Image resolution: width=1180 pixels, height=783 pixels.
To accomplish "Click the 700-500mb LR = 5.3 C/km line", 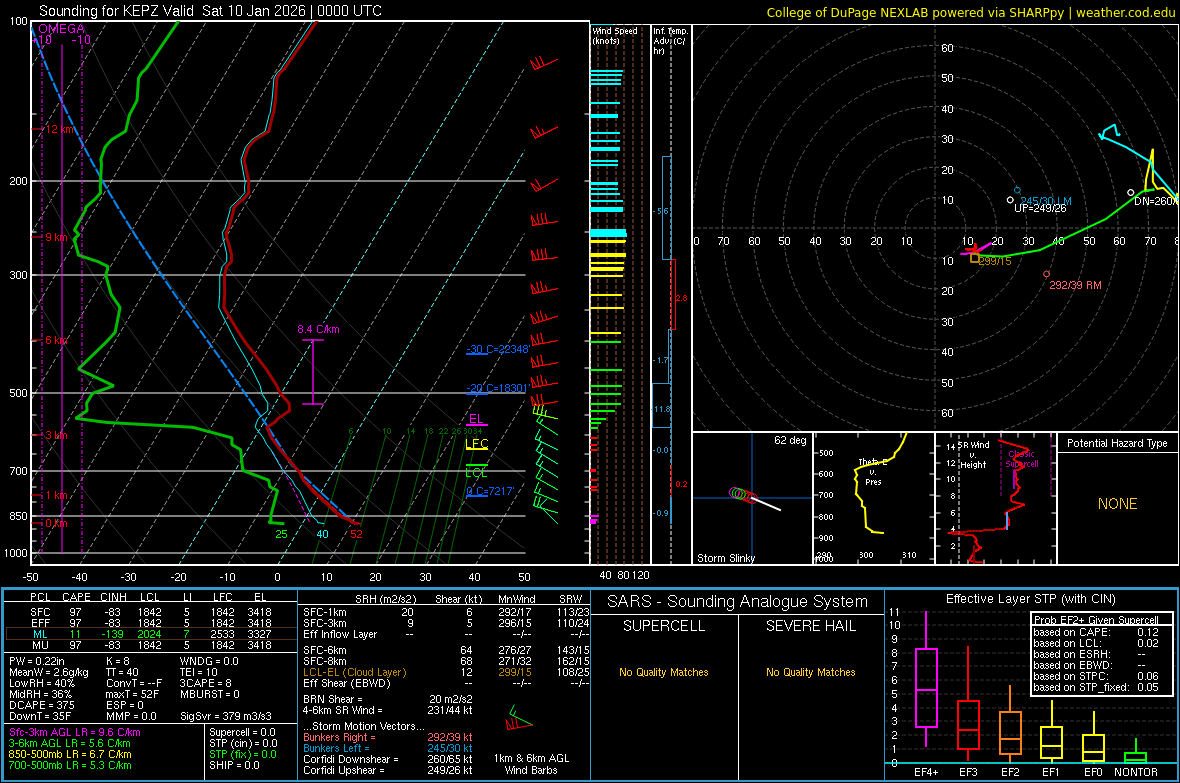I will click(70, 765).
